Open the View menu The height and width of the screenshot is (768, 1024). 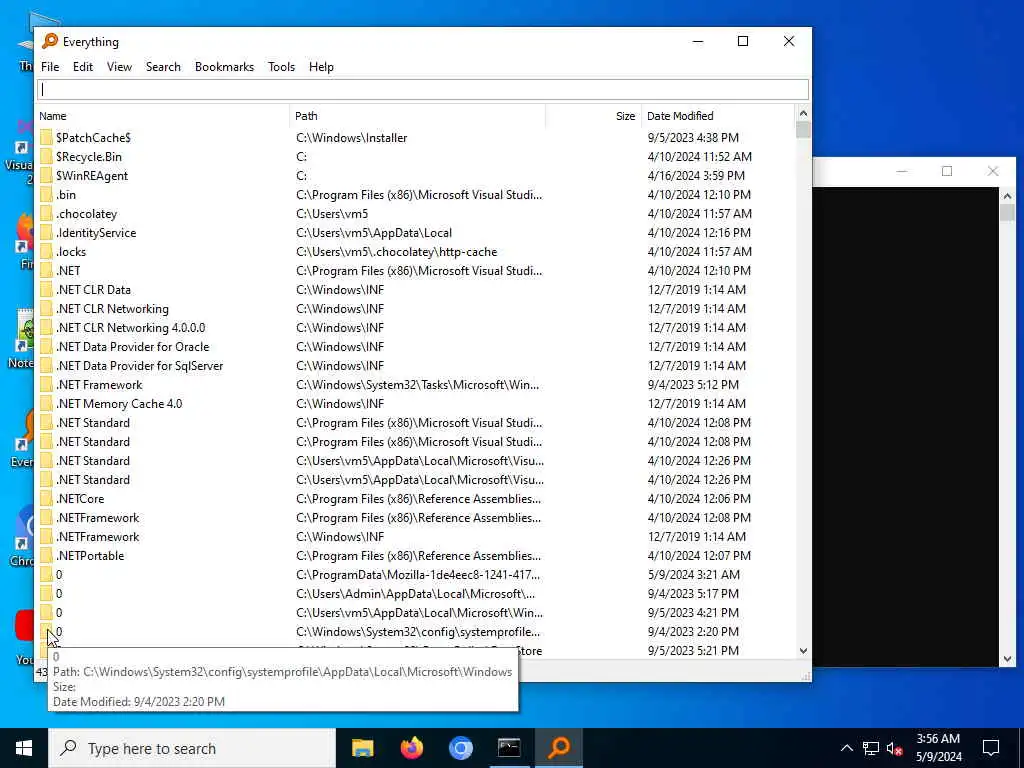point(119,67)
